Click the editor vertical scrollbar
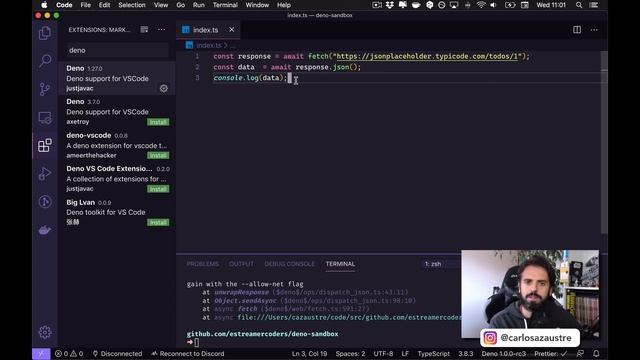This screenshot has height=360, width=640. pyautogui.click(x=604, y=143)
